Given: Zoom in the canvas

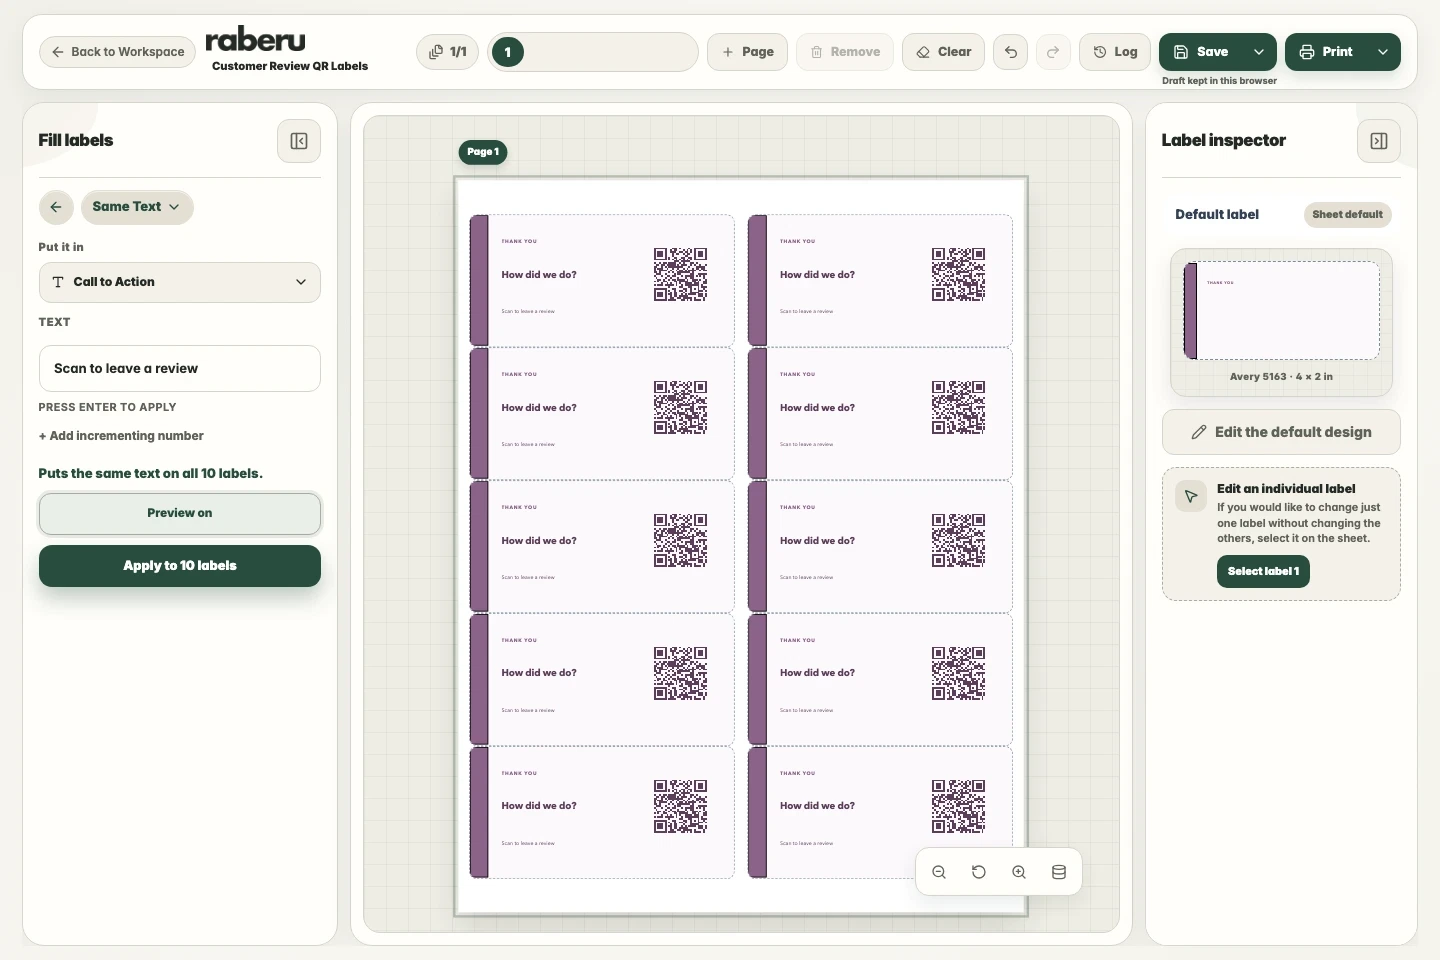Looking at the screenshot, I should 1019,872.
